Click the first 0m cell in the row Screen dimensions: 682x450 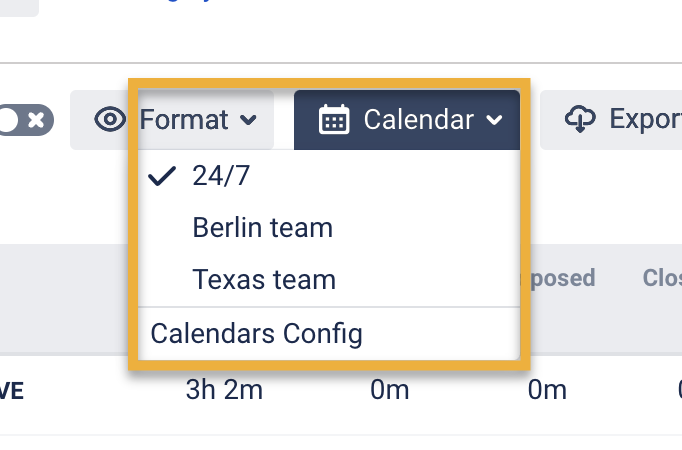(x=390, y=390)
